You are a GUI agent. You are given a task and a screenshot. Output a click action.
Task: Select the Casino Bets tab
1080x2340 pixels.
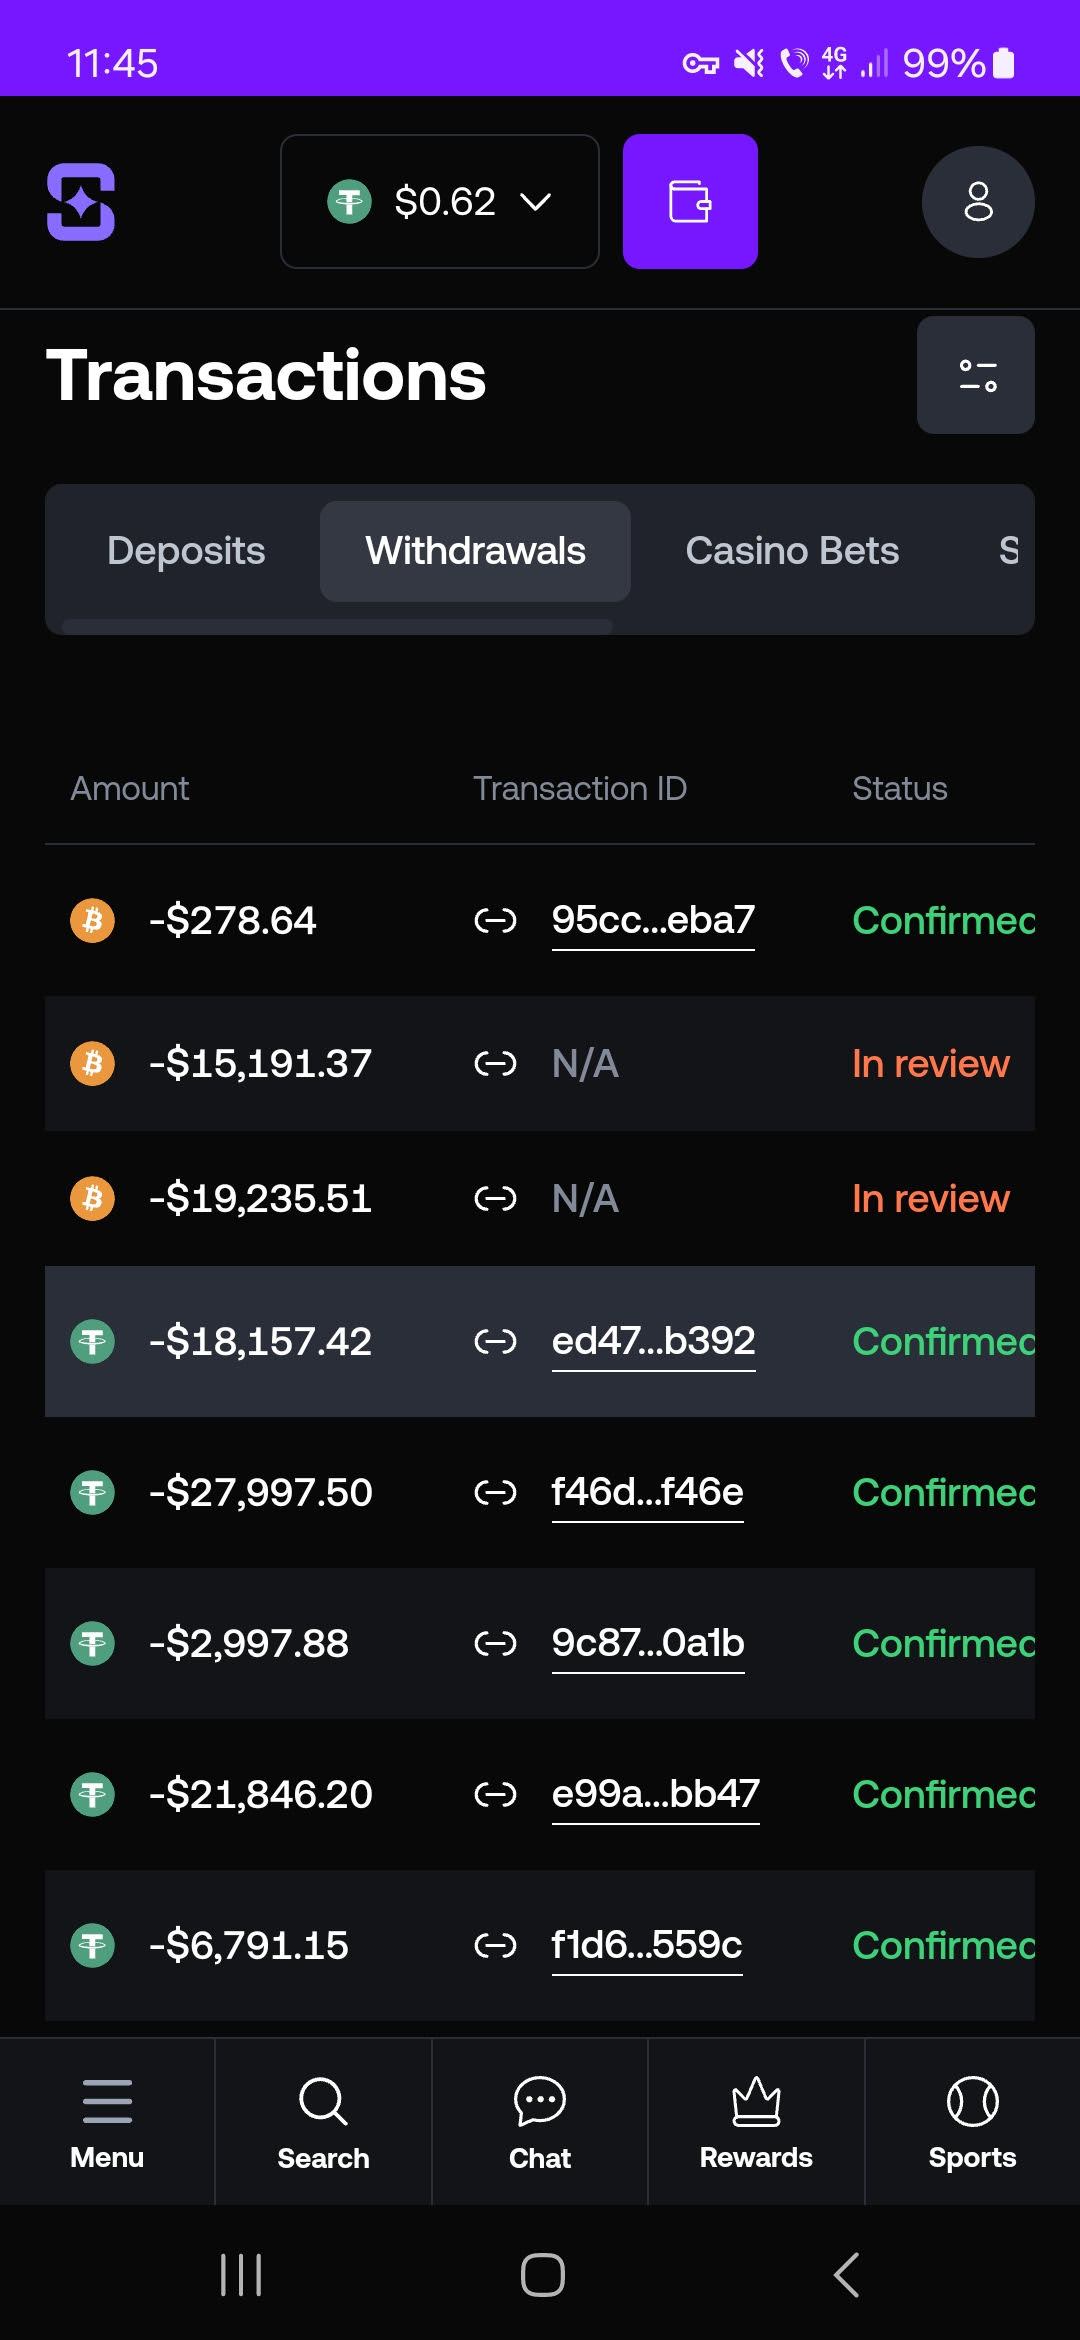(792, 551)
